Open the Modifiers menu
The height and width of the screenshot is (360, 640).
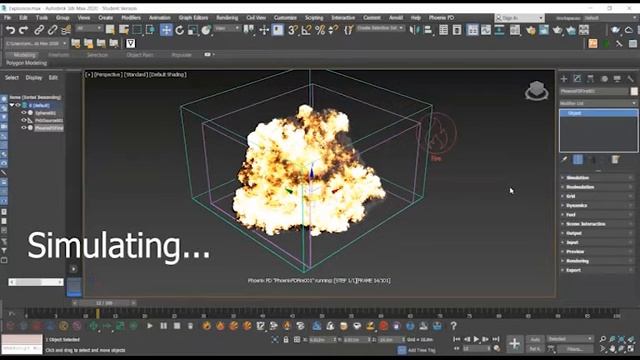coord(131,18)
